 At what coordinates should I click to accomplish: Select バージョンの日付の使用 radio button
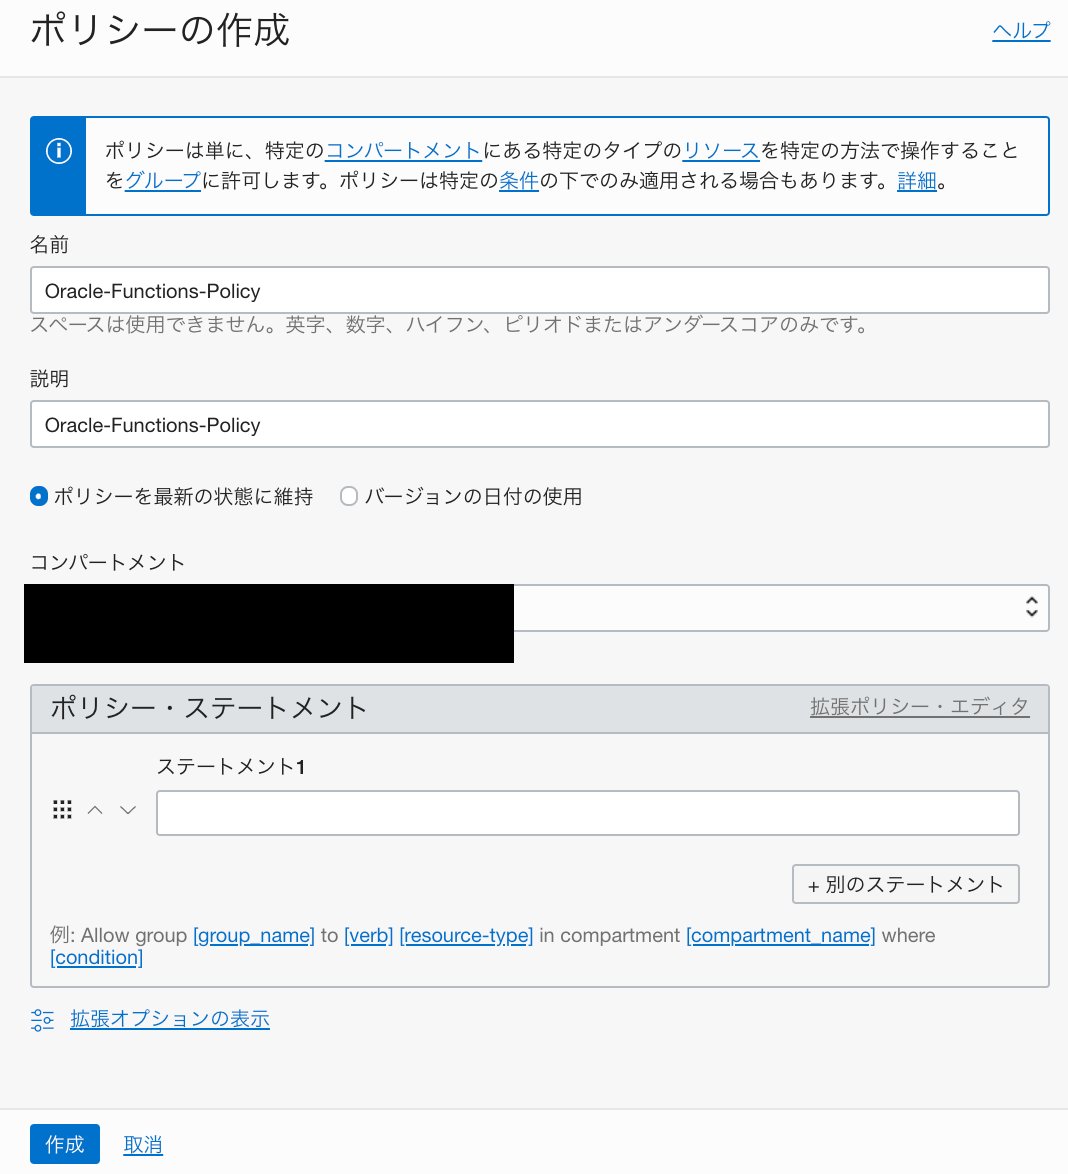[x=349, y=496]
